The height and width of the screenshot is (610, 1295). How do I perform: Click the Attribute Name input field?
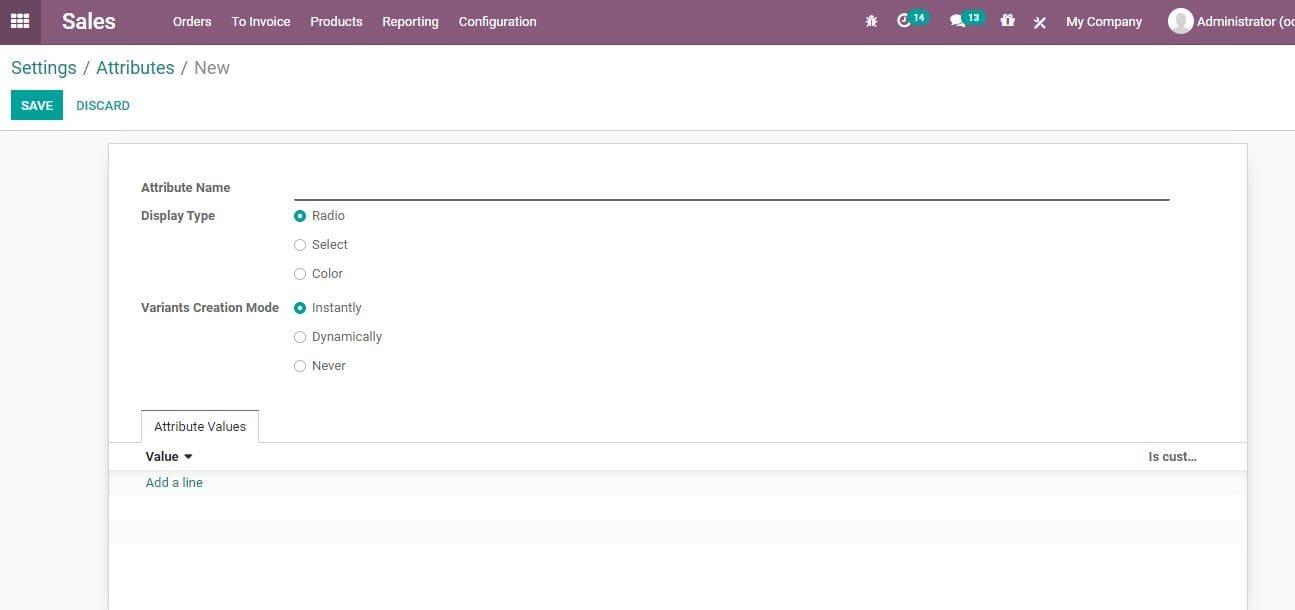pos(730,188)
